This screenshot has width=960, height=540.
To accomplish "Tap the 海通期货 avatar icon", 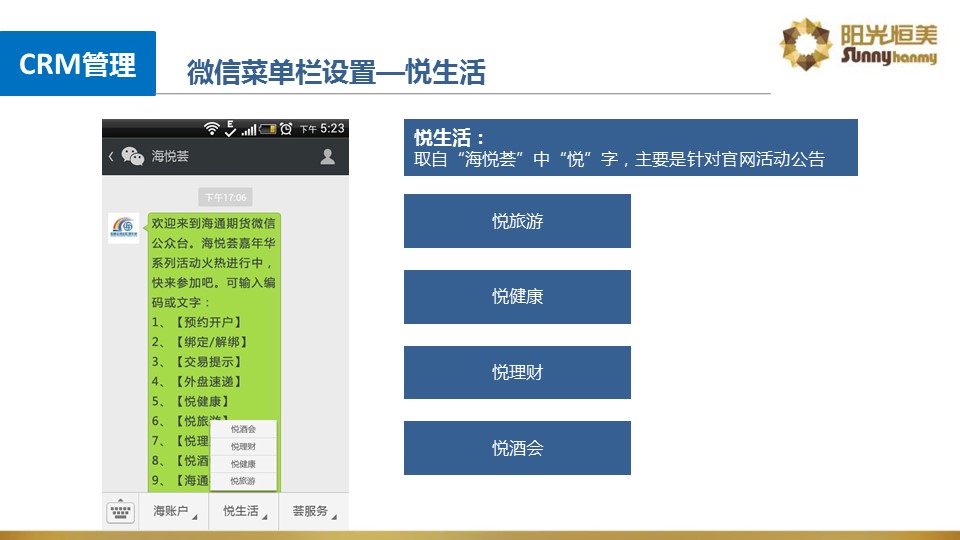I will pyautogui.click(x=124, y=228).
